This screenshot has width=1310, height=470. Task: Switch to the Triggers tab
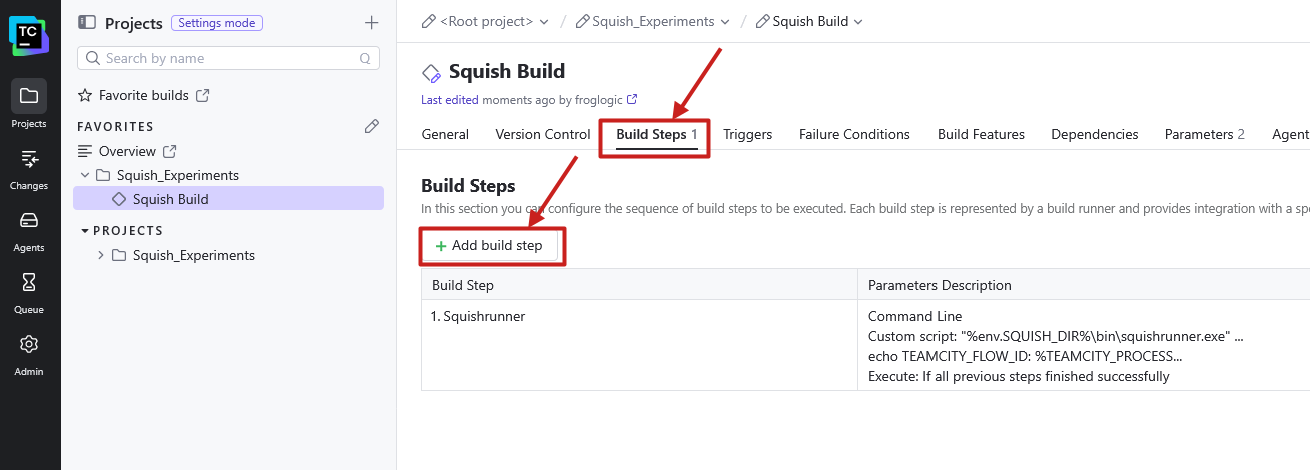coord(747,134)
